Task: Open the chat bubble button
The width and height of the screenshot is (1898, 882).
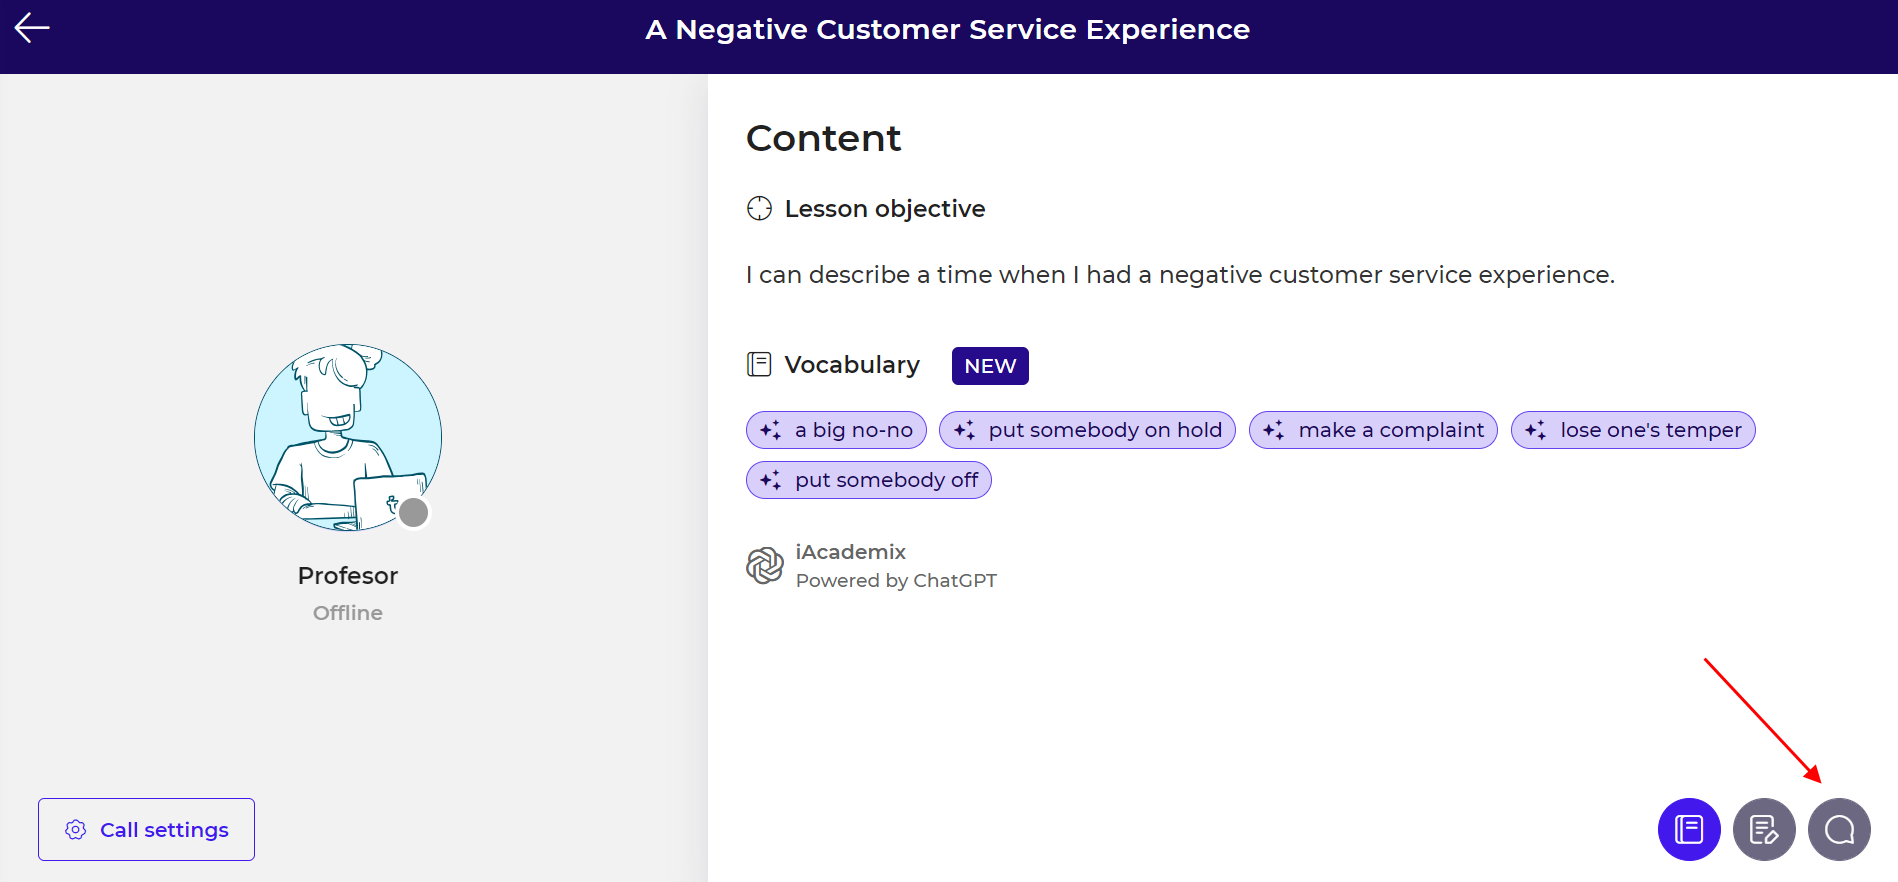Action: click(1838, 829)
